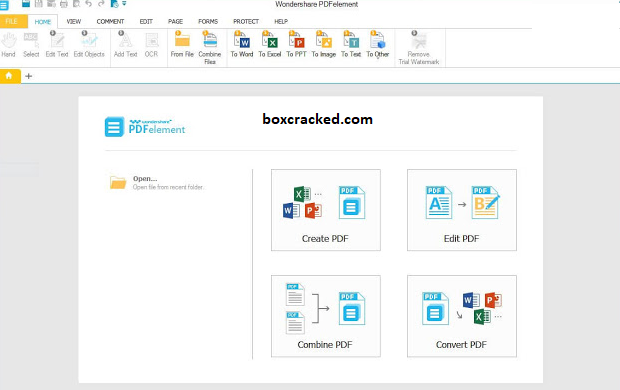Open the Combine PDF tile
This screenshot has height=390, width=620.
pos(326,316)
